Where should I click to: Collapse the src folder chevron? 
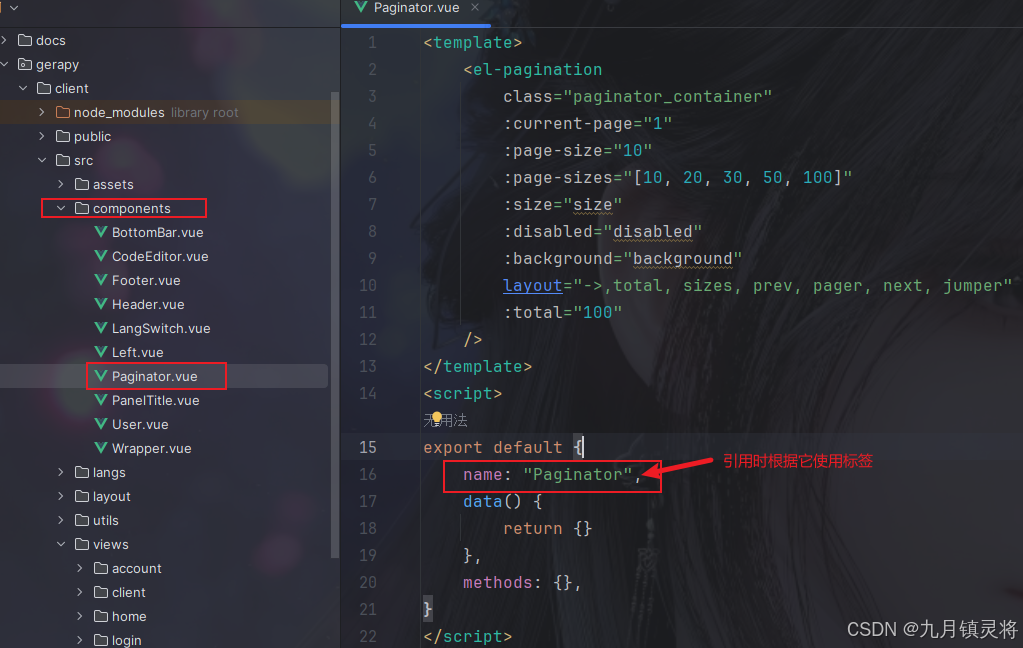[x=42, y=160]
